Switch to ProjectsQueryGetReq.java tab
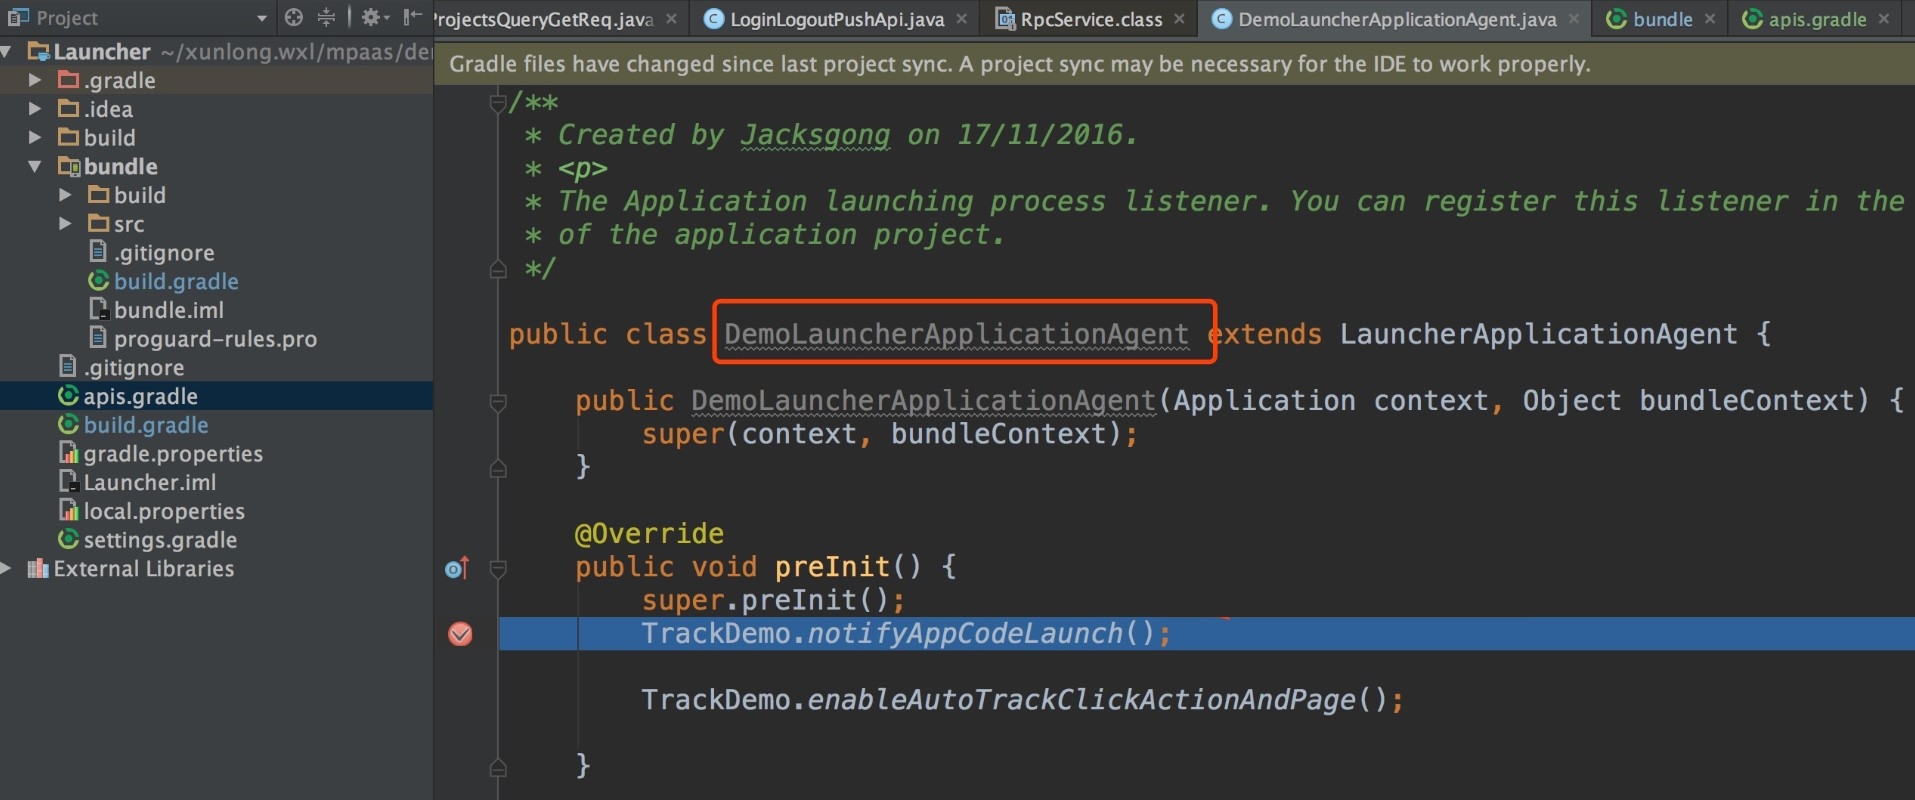The image size is (1915, 800). point(544,19)
